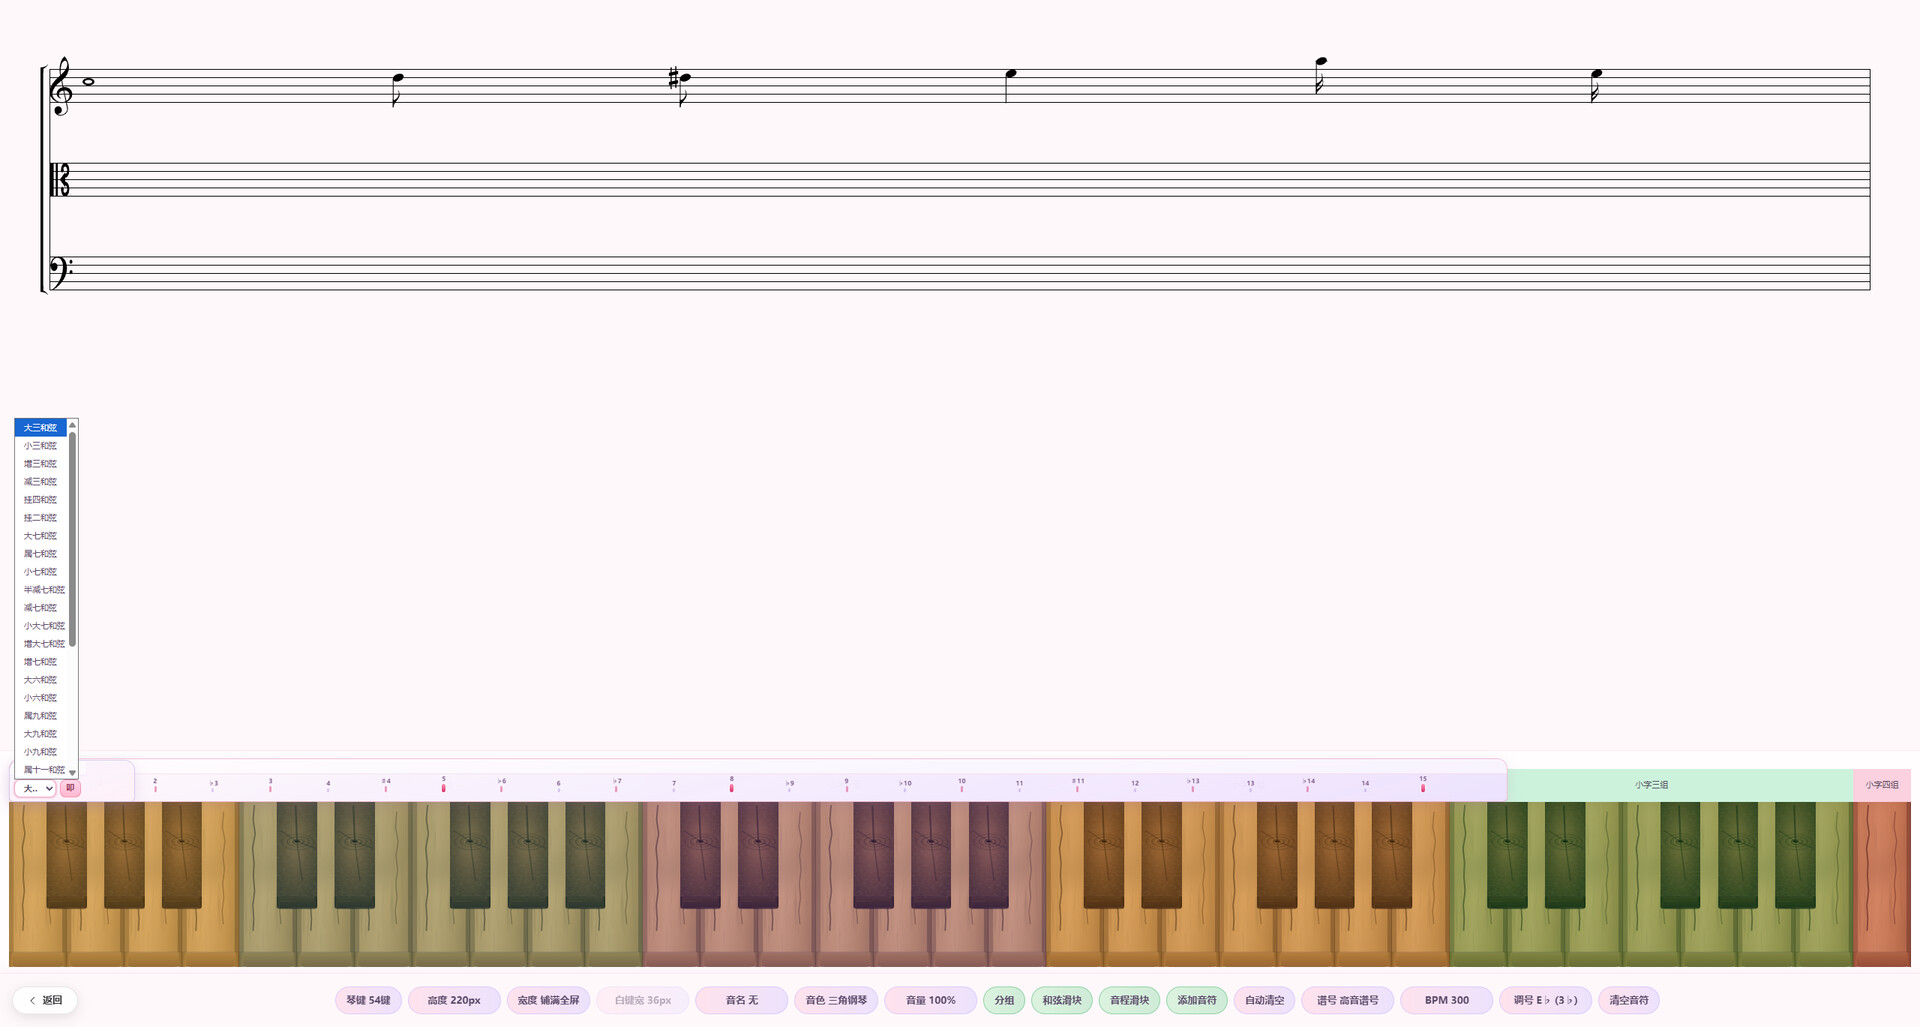Click interval marker 15 on the slider

click(1423, 784)
